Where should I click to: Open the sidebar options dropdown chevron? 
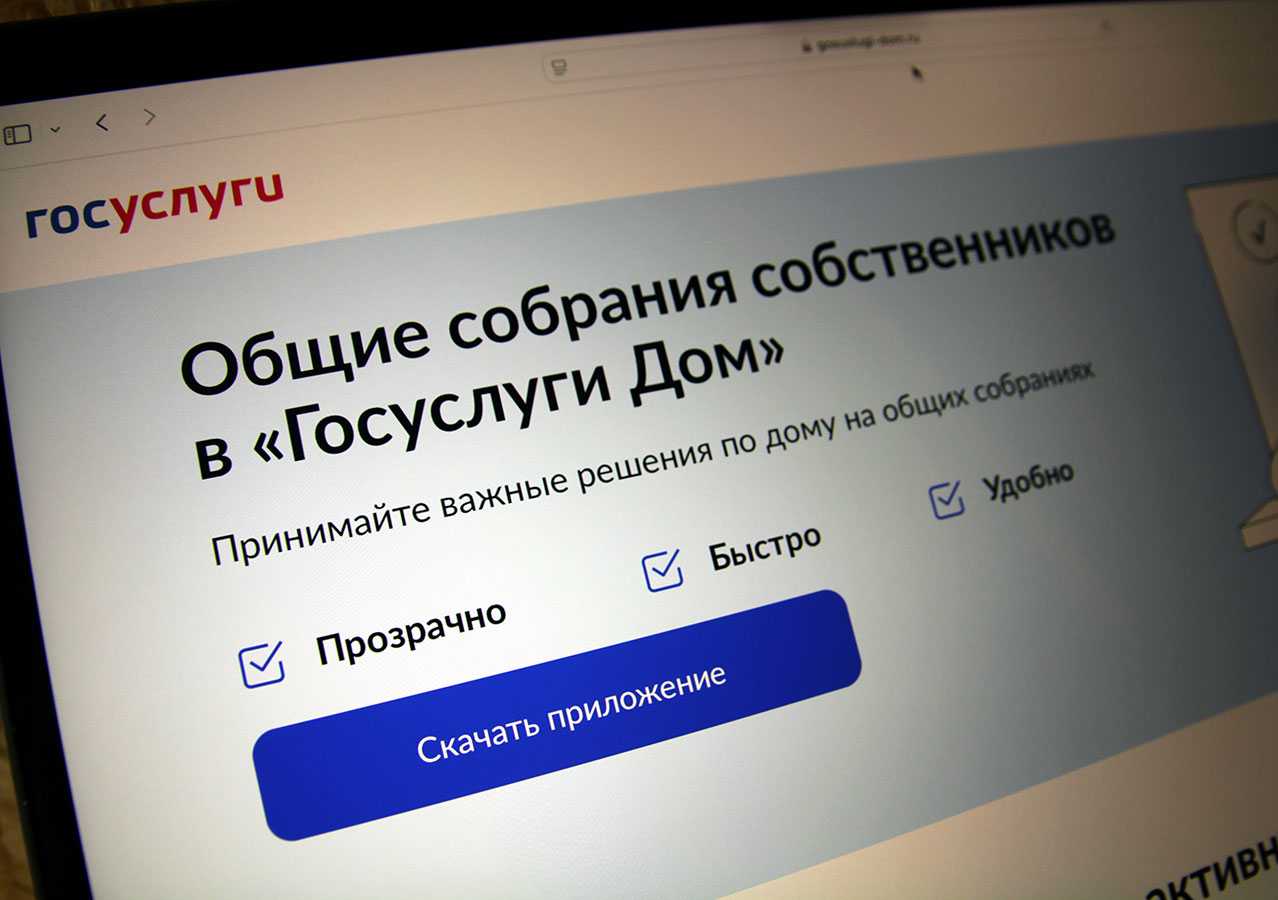point(55,129)
